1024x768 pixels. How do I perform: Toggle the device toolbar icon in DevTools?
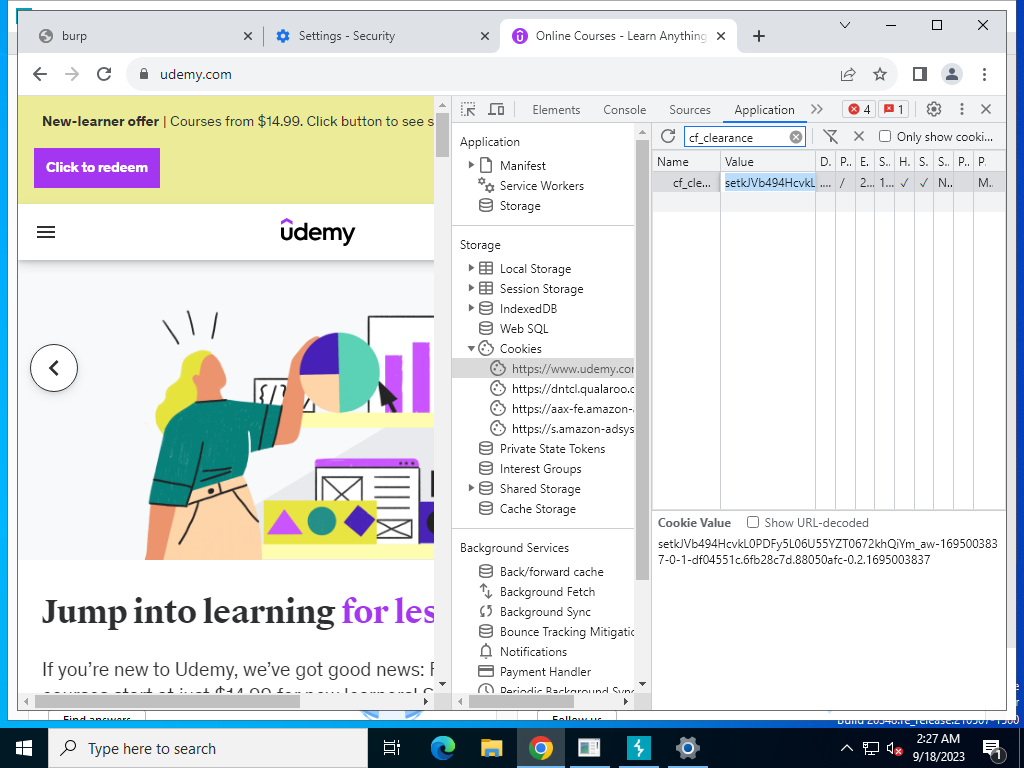tap(496, 110)
